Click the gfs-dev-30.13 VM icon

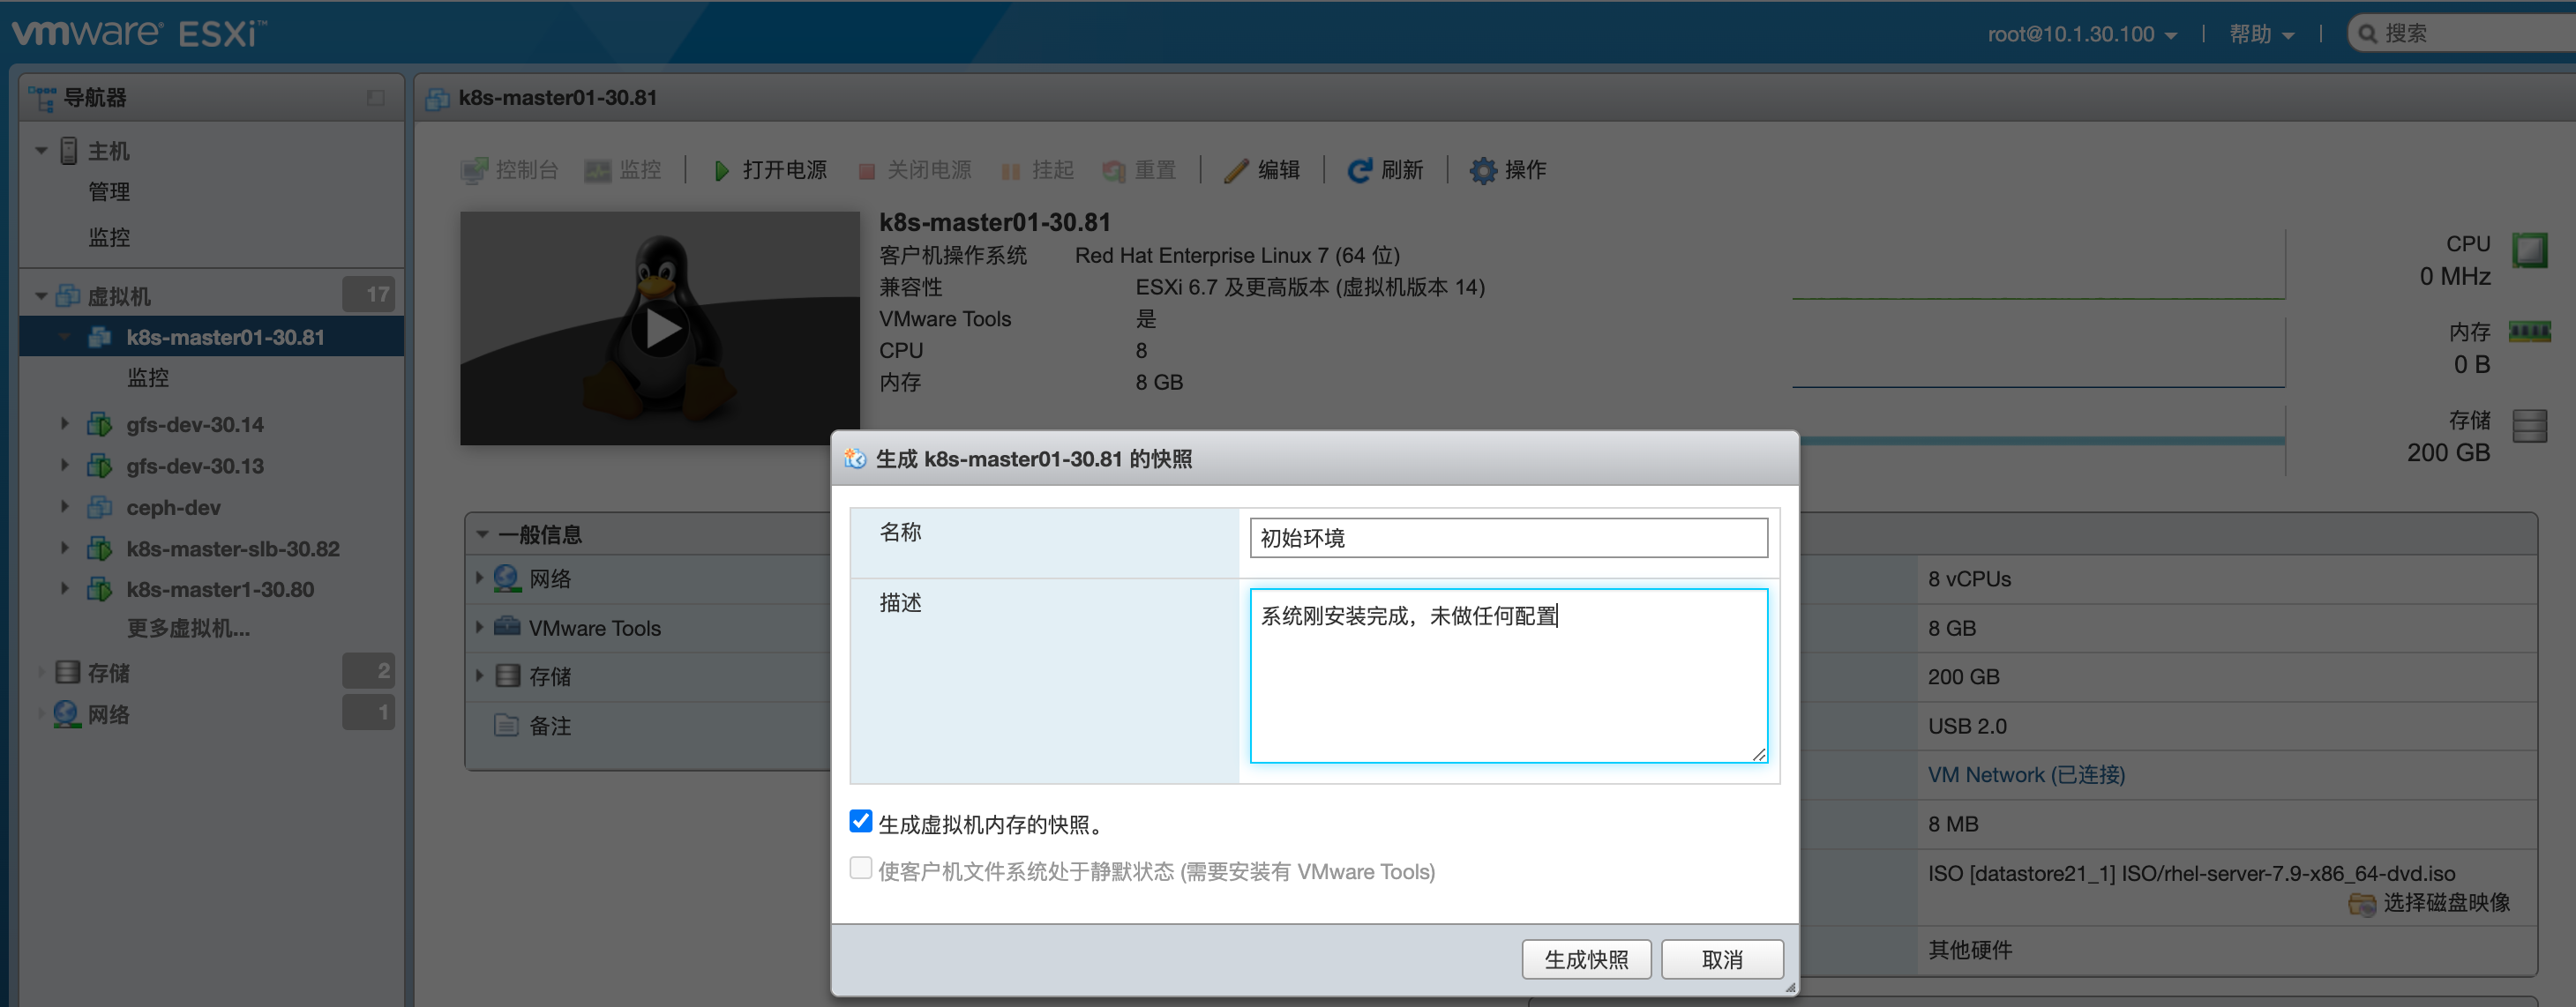[x=99, y=466]
